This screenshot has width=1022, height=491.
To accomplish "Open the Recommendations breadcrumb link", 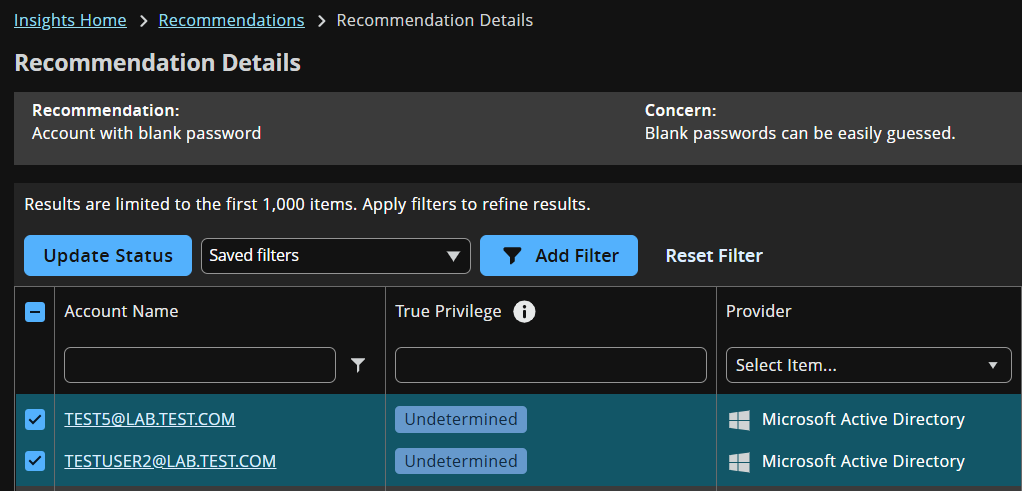I will tap(231, 20).
